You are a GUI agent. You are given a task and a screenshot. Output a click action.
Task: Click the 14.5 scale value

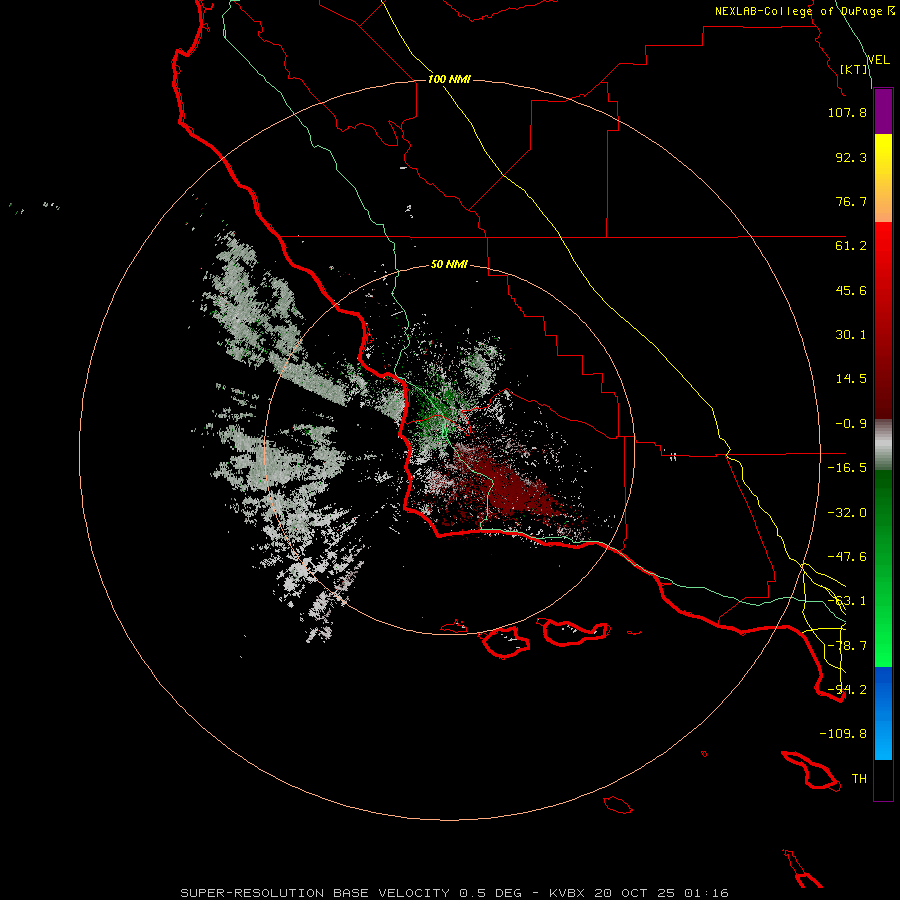(x=851, y=379)
